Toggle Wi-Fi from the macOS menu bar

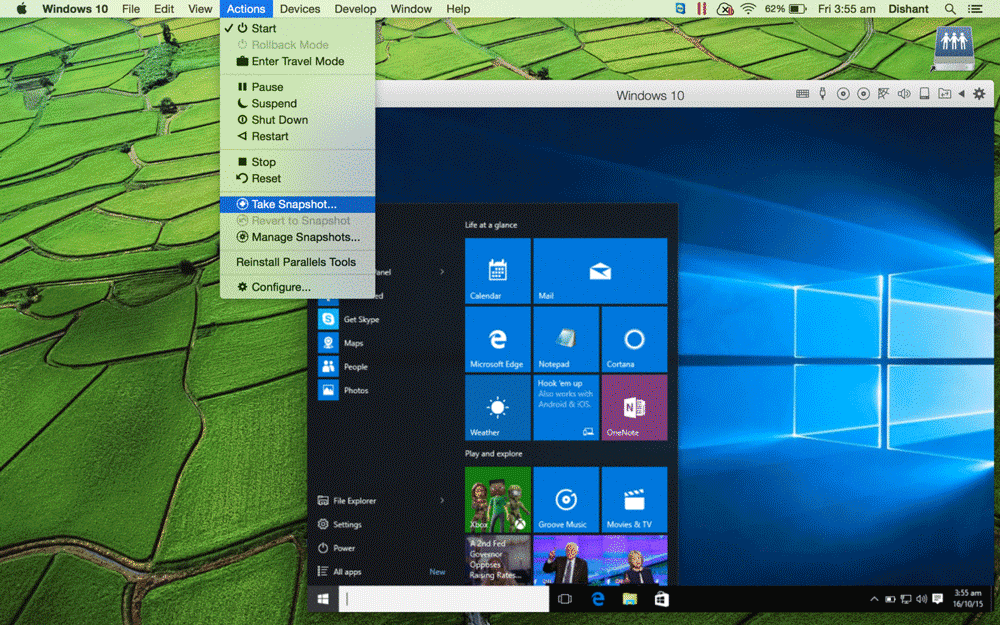click(x=748, y=9)
